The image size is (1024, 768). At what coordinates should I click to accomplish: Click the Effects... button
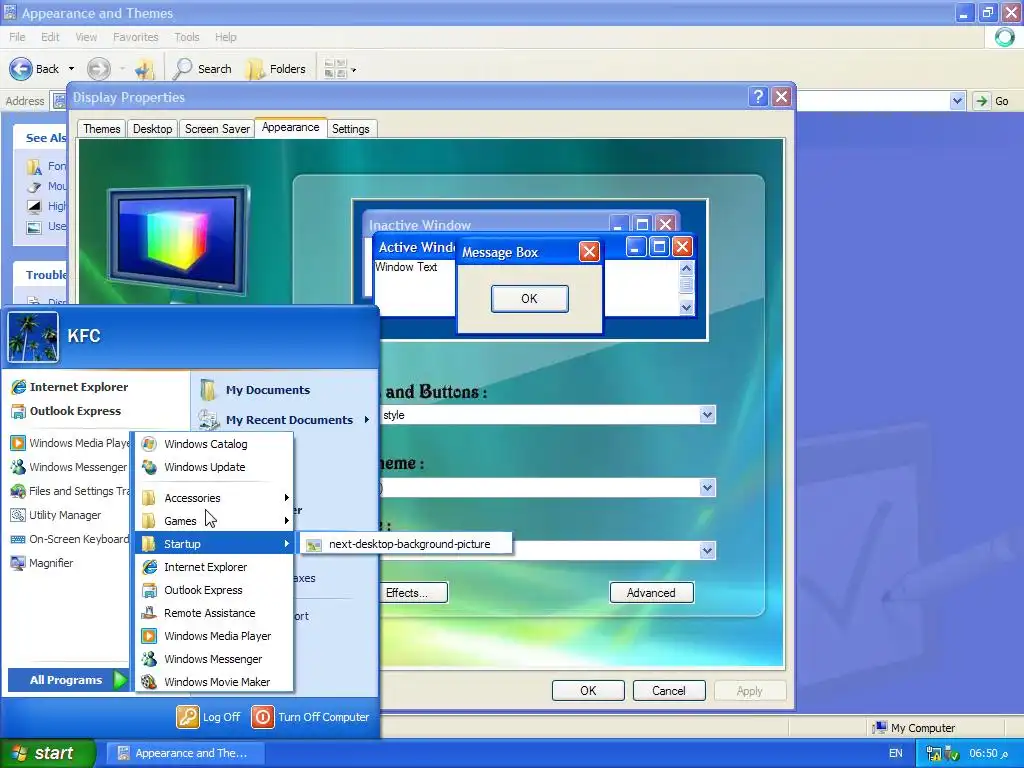414,593
